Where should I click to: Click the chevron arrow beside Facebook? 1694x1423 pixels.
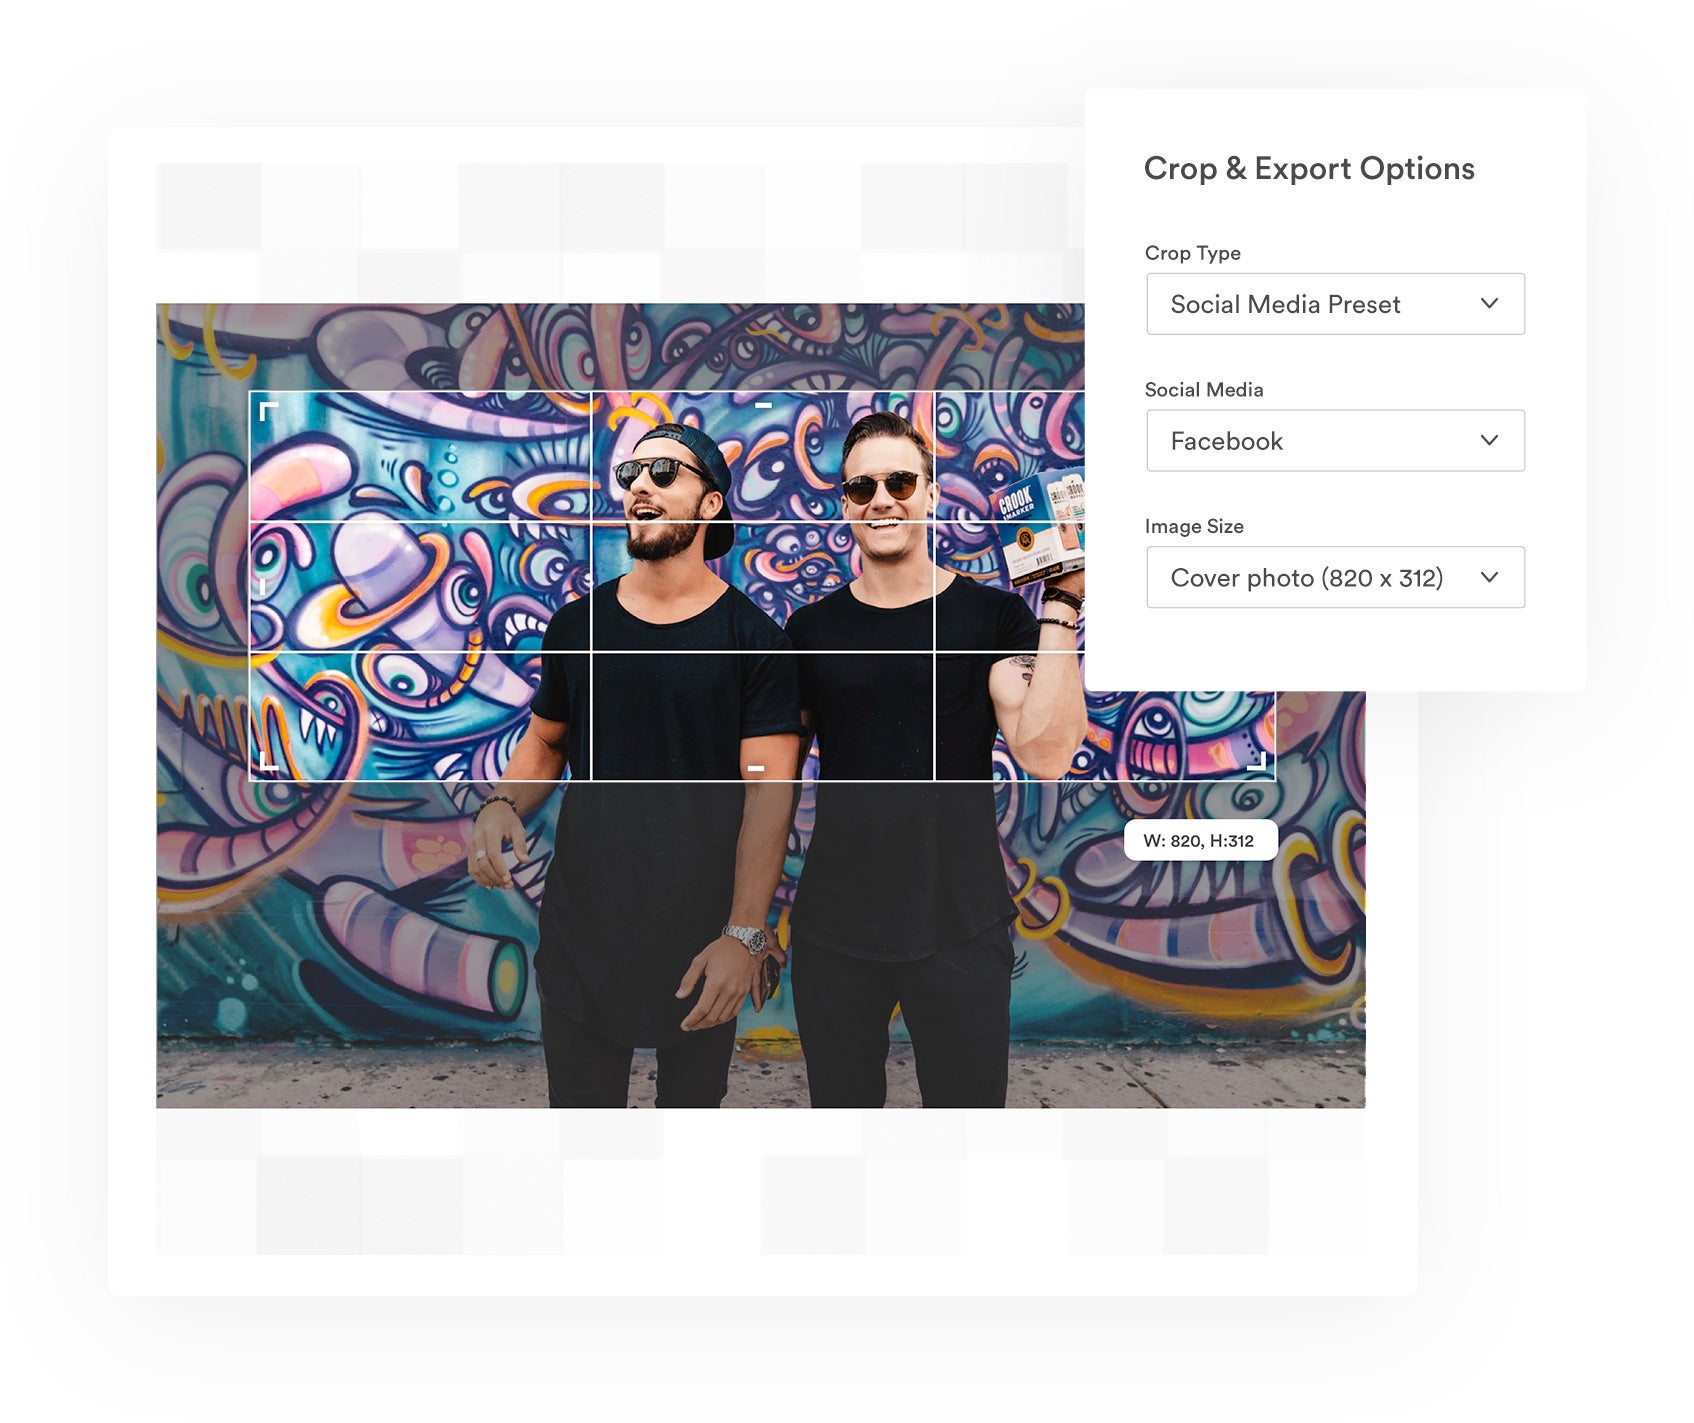point(1489,440)
